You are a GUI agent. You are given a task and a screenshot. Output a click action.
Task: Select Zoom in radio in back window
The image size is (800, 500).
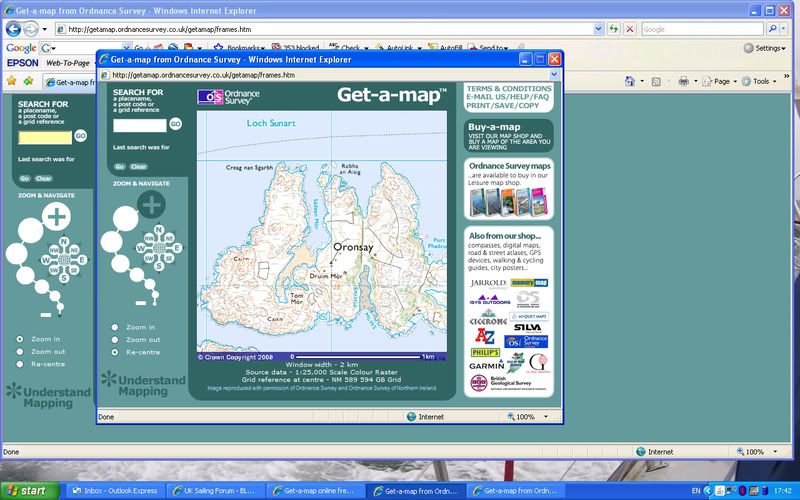click(x=19, y=339)
